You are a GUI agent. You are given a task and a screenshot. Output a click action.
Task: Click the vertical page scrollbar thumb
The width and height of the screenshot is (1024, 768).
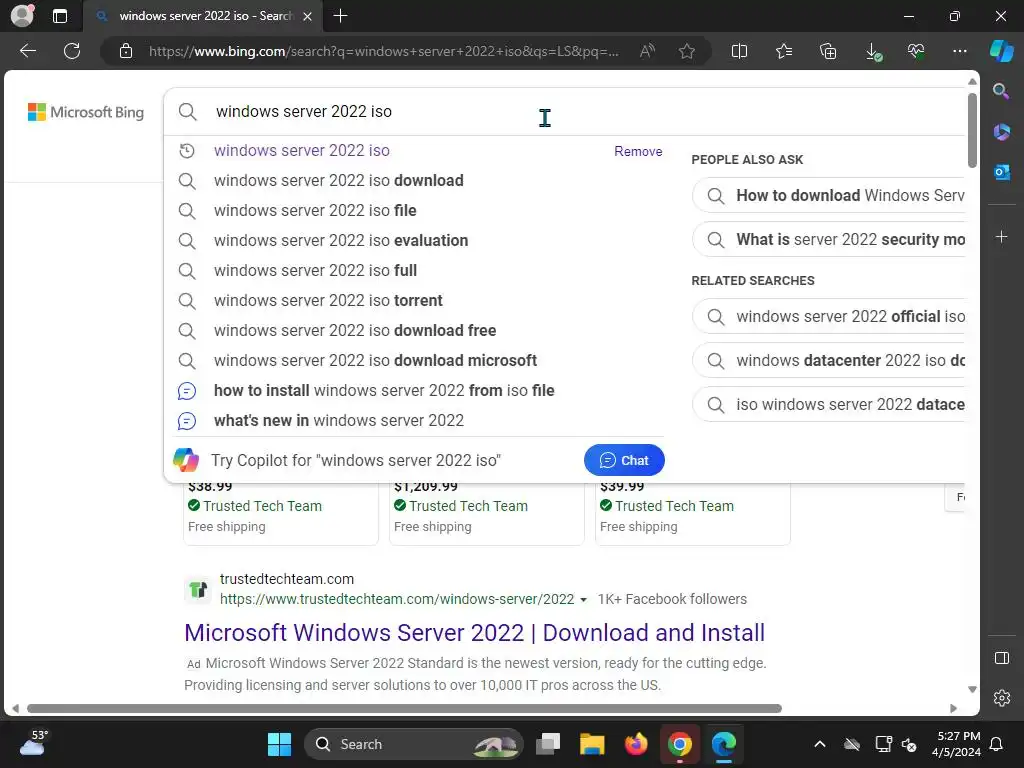click(972, 131)
